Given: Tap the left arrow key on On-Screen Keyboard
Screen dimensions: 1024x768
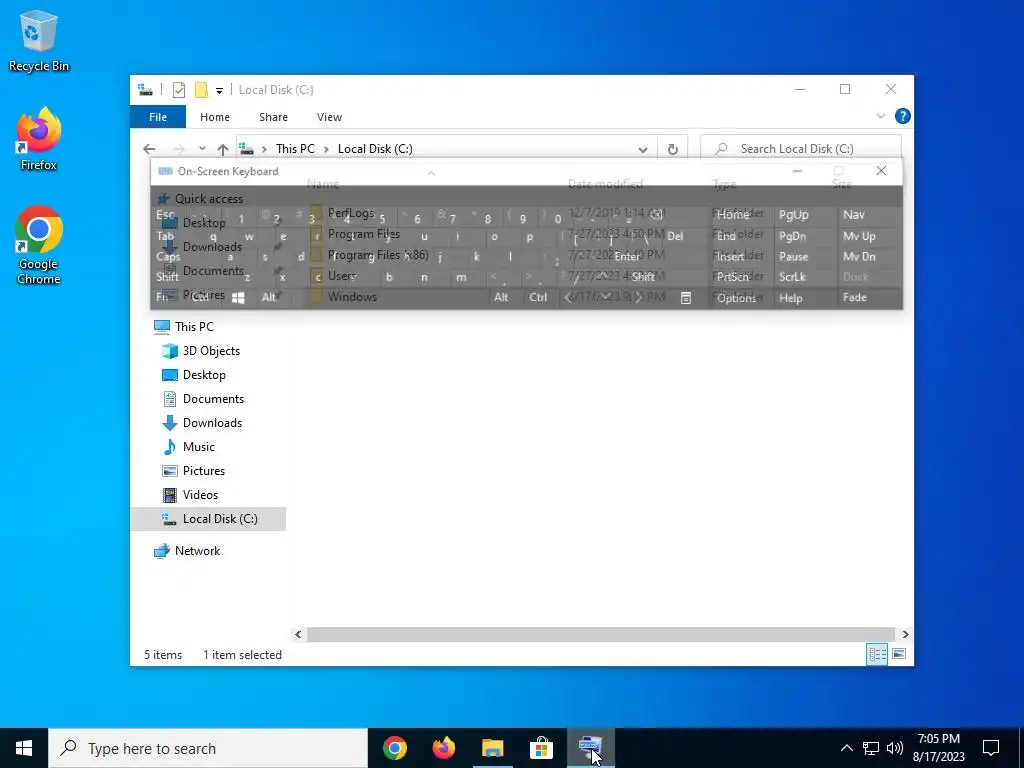Looking at the screenshot, I should tap(569, 298).
